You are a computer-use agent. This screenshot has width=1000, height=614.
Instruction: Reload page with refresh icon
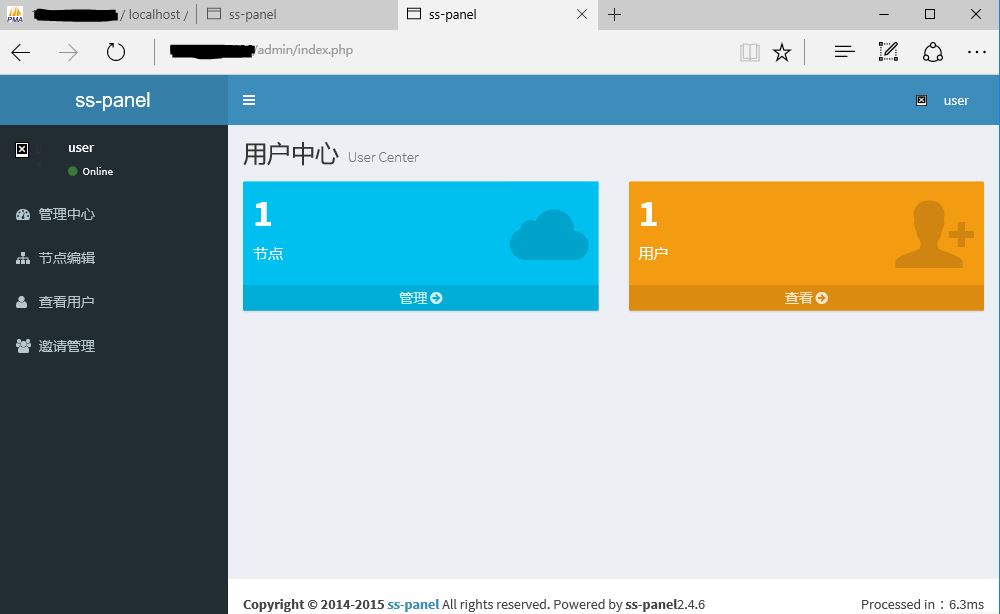coord(115,52)
